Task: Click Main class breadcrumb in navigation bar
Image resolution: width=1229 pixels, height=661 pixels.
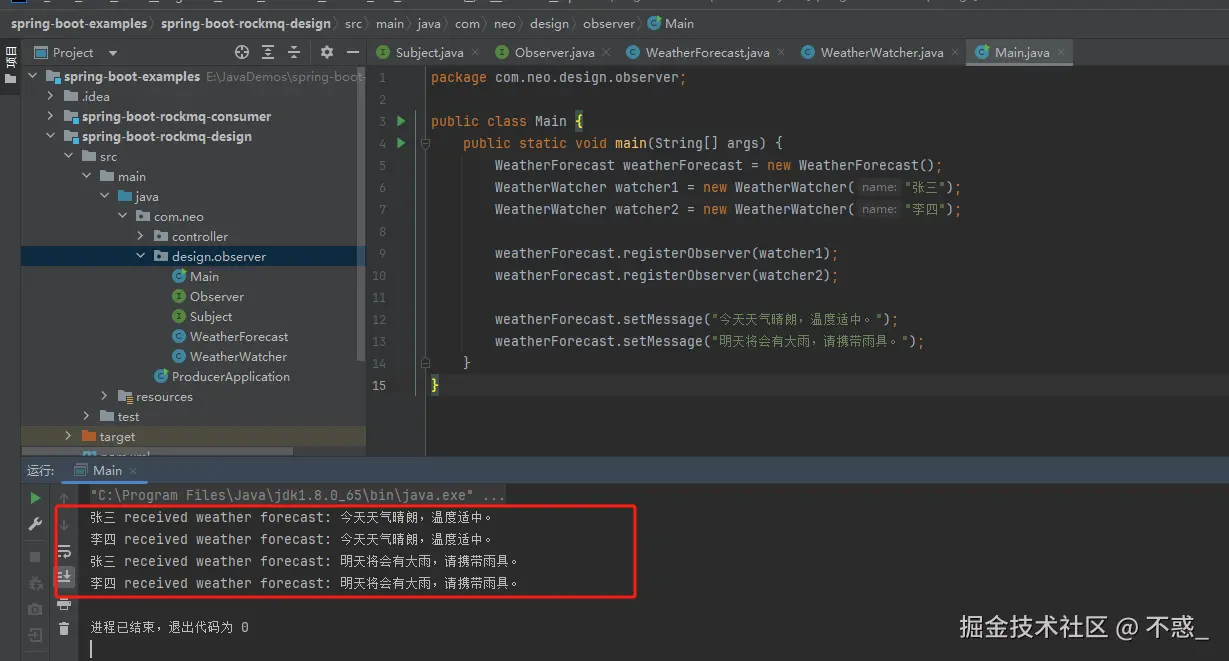Action: tap(670, 23)
